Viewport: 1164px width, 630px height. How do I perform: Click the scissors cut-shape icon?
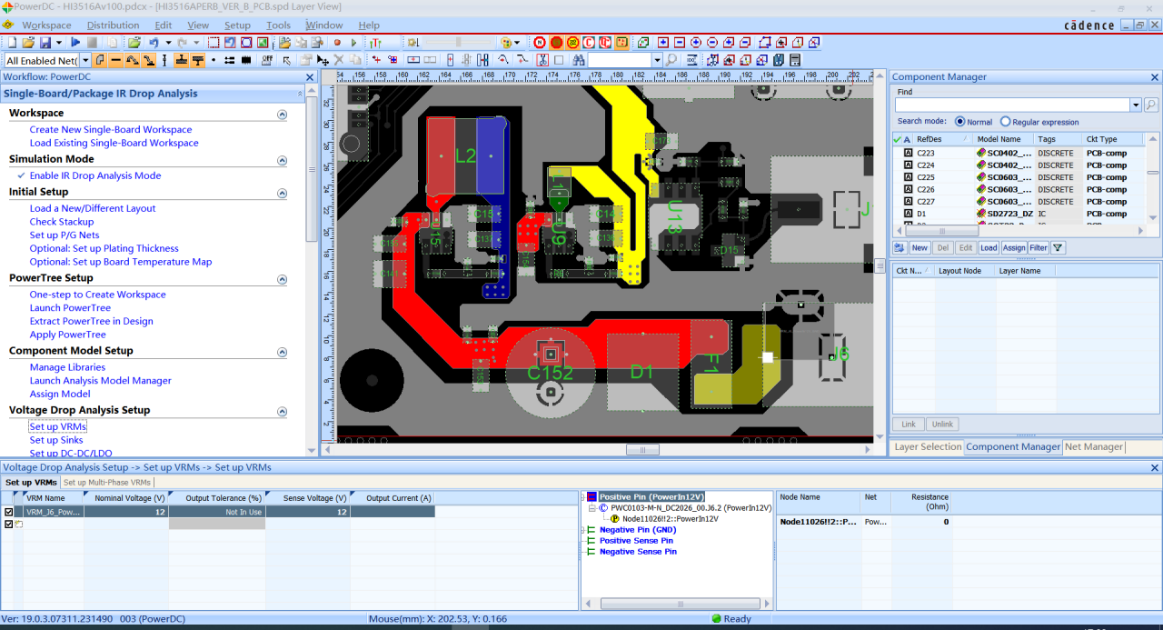543,60
